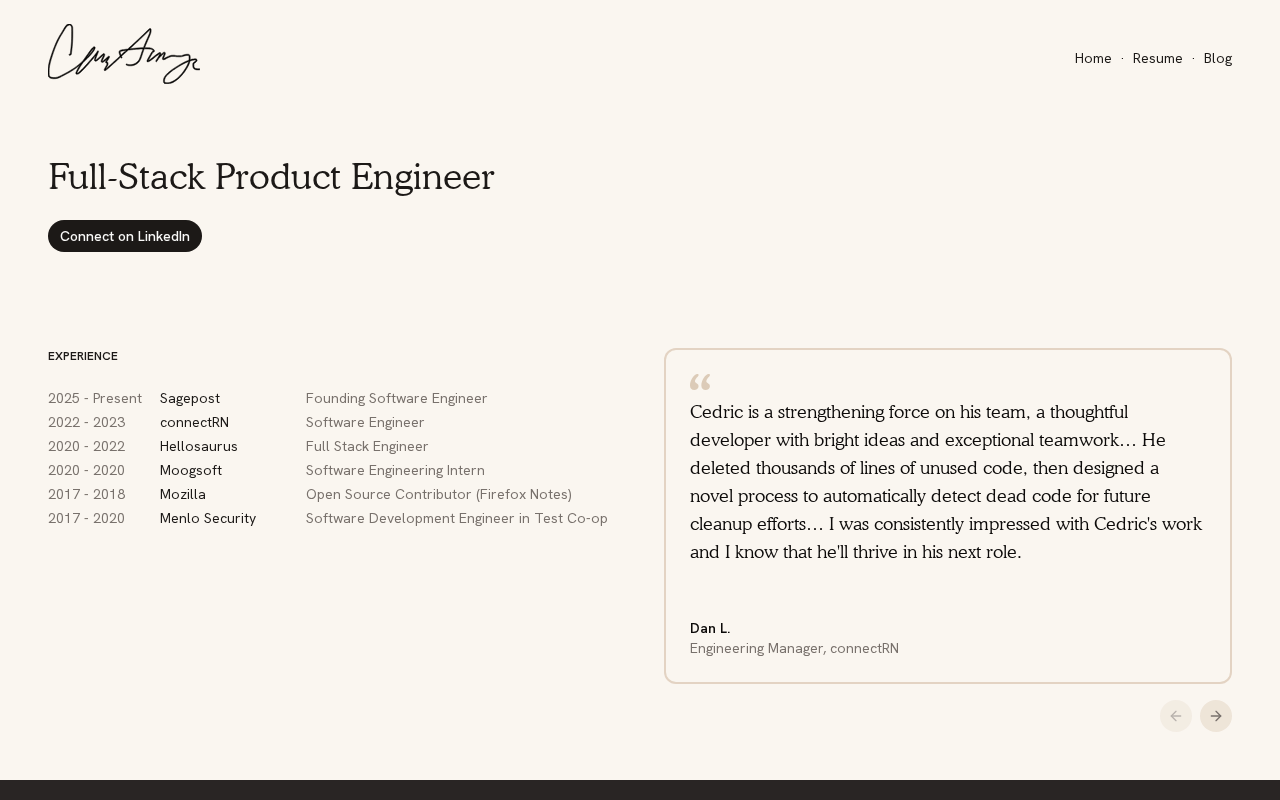Screen dimensions: 1280x800
Task: Click the previous testimonial left arrow
Action: [1175, 716]
